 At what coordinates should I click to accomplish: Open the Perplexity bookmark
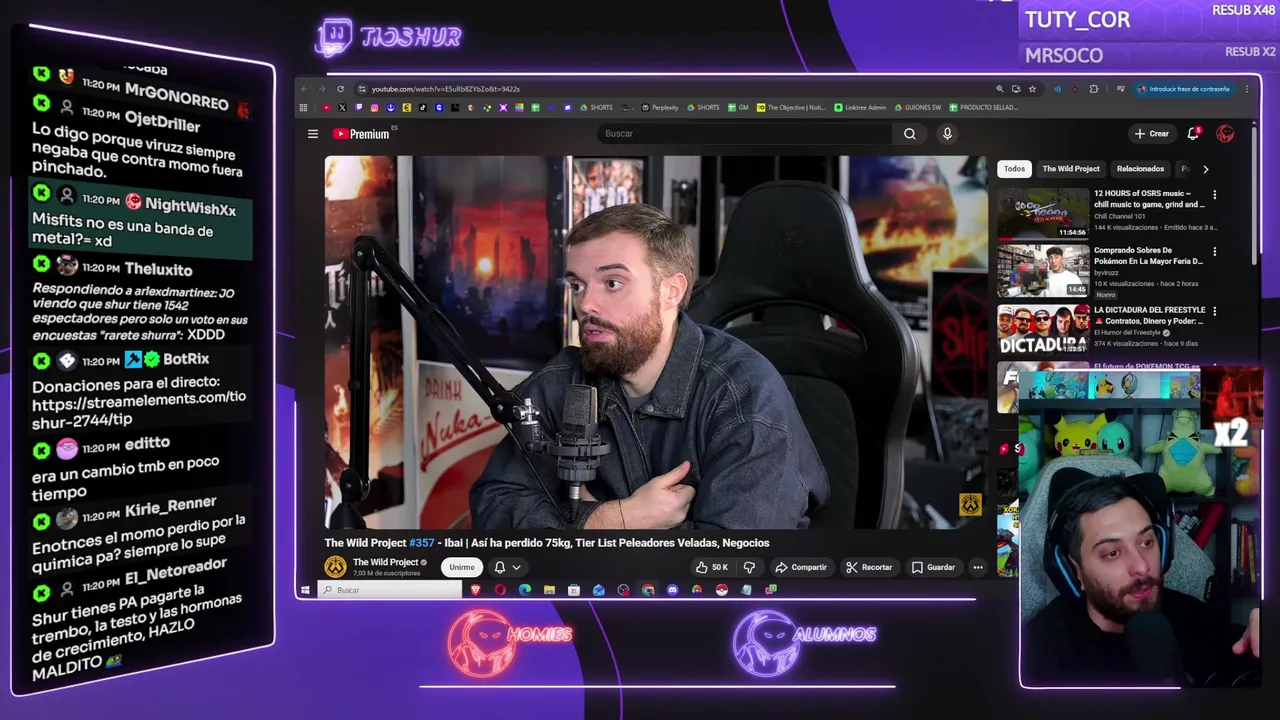[660, 108]
